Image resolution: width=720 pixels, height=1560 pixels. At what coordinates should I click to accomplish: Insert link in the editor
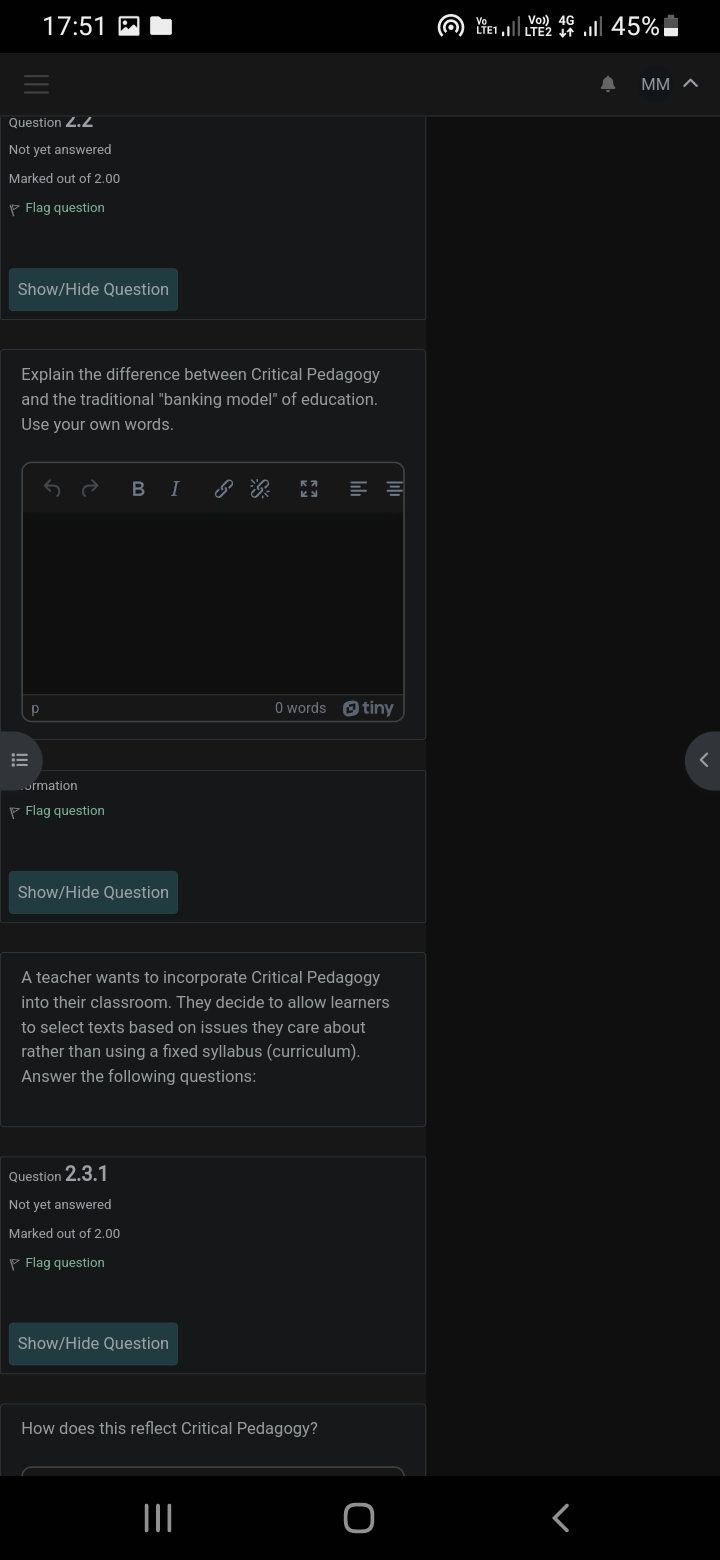224,488
